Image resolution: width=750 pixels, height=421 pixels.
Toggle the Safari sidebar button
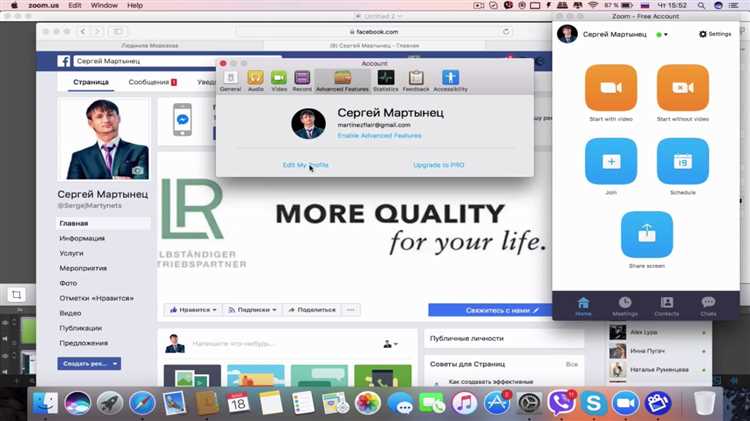coord(117,32)
